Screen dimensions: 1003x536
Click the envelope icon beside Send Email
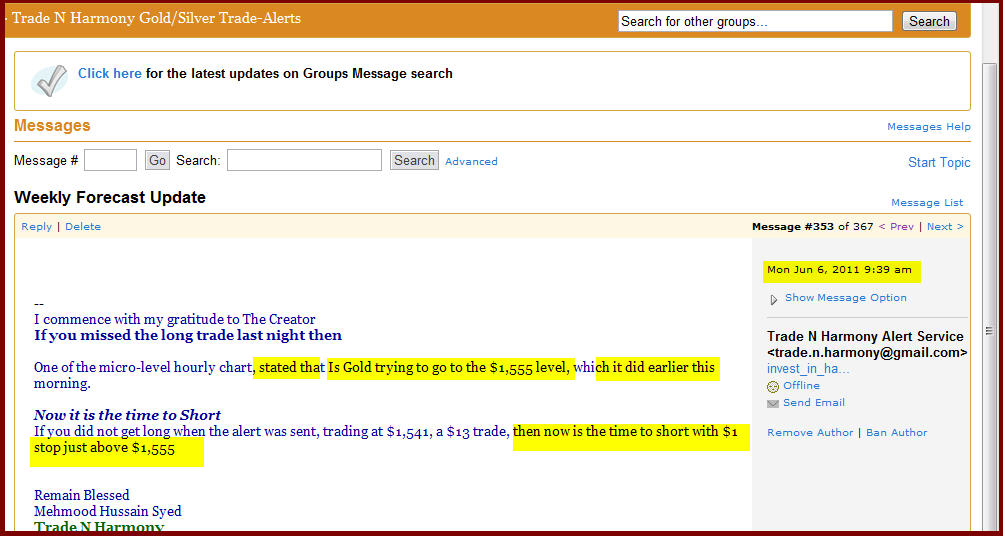point(773,404)
